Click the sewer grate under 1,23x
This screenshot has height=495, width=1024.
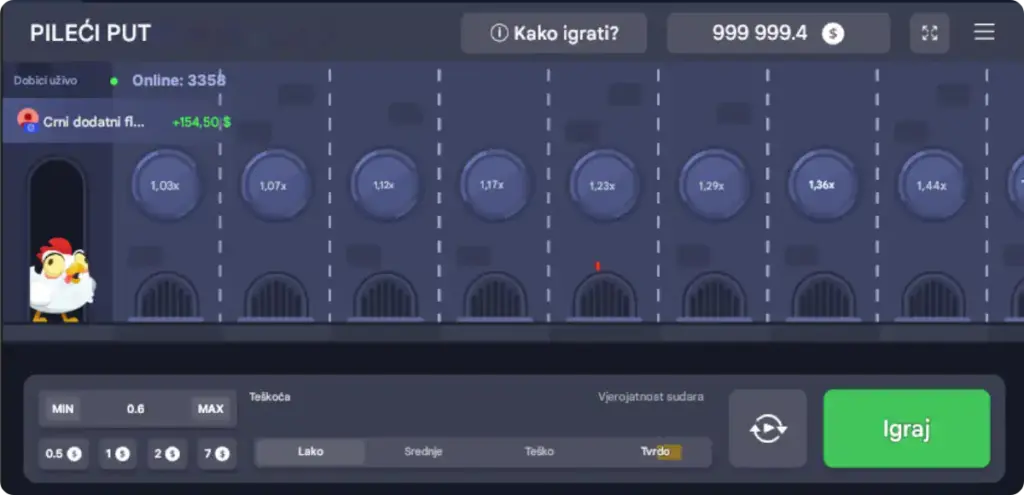point(605,296)
